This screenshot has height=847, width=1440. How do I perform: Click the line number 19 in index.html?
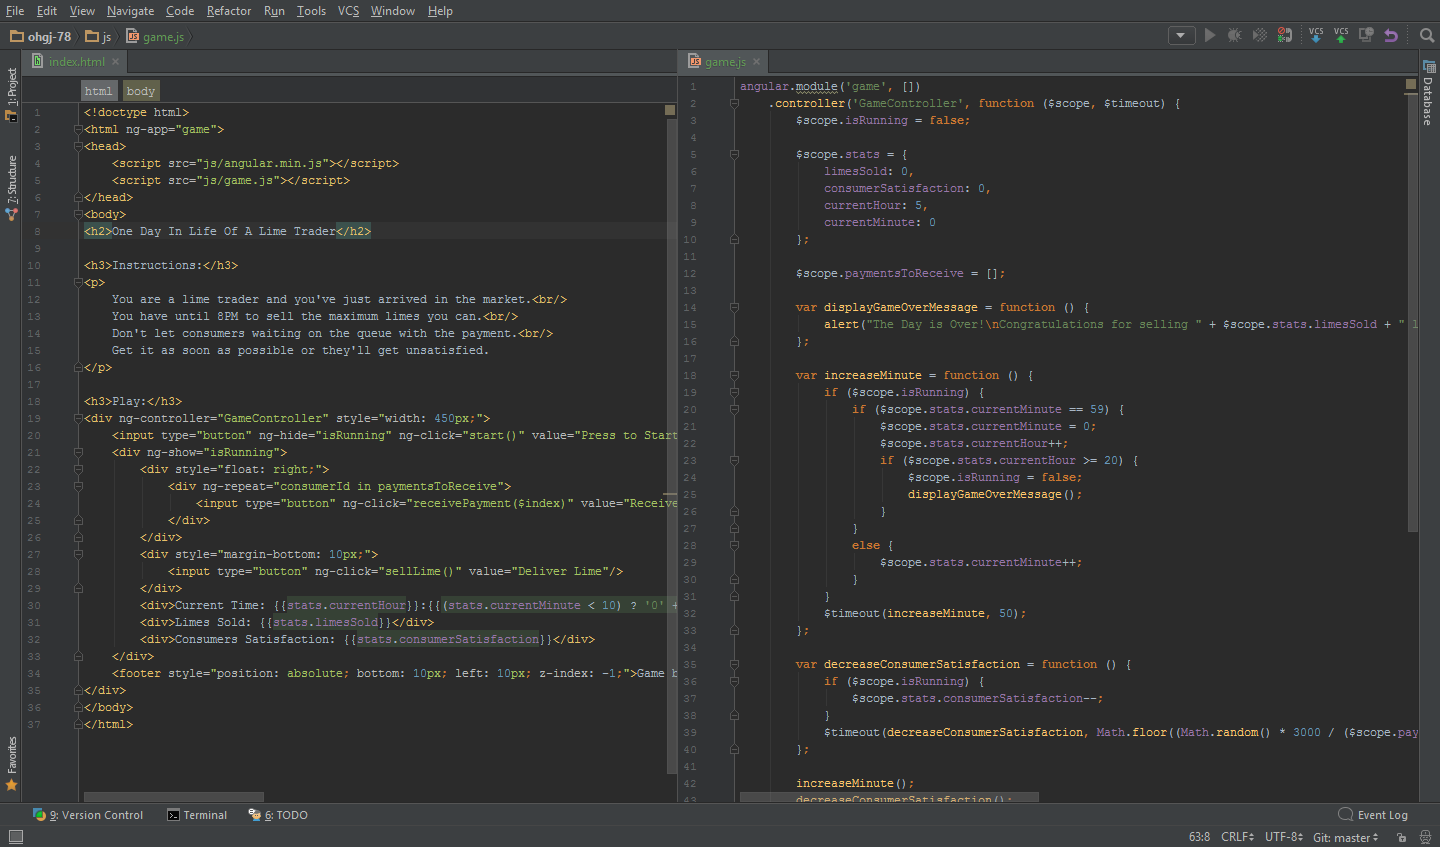34,419
